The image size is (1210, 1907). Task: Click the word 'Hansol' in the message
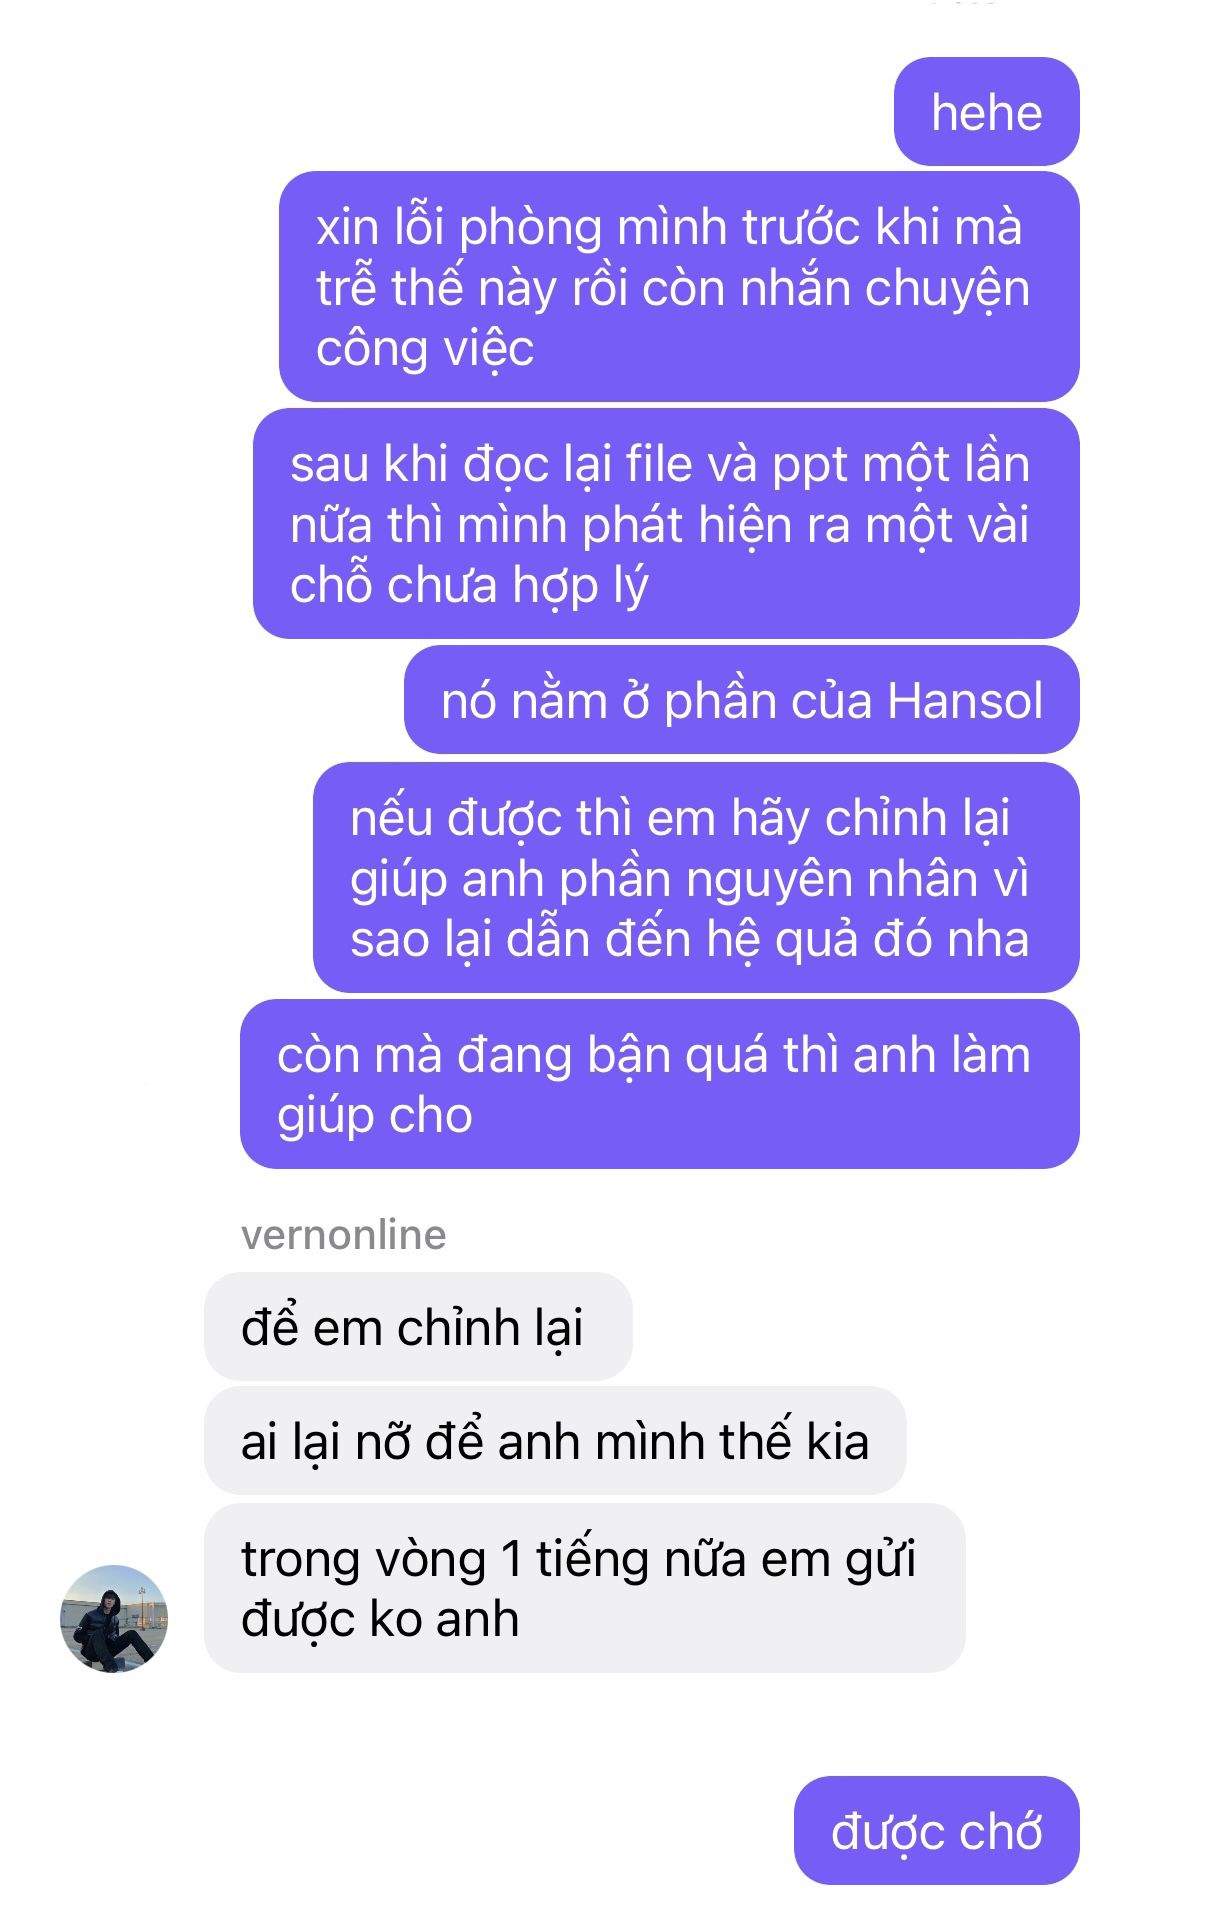point(965,701)
